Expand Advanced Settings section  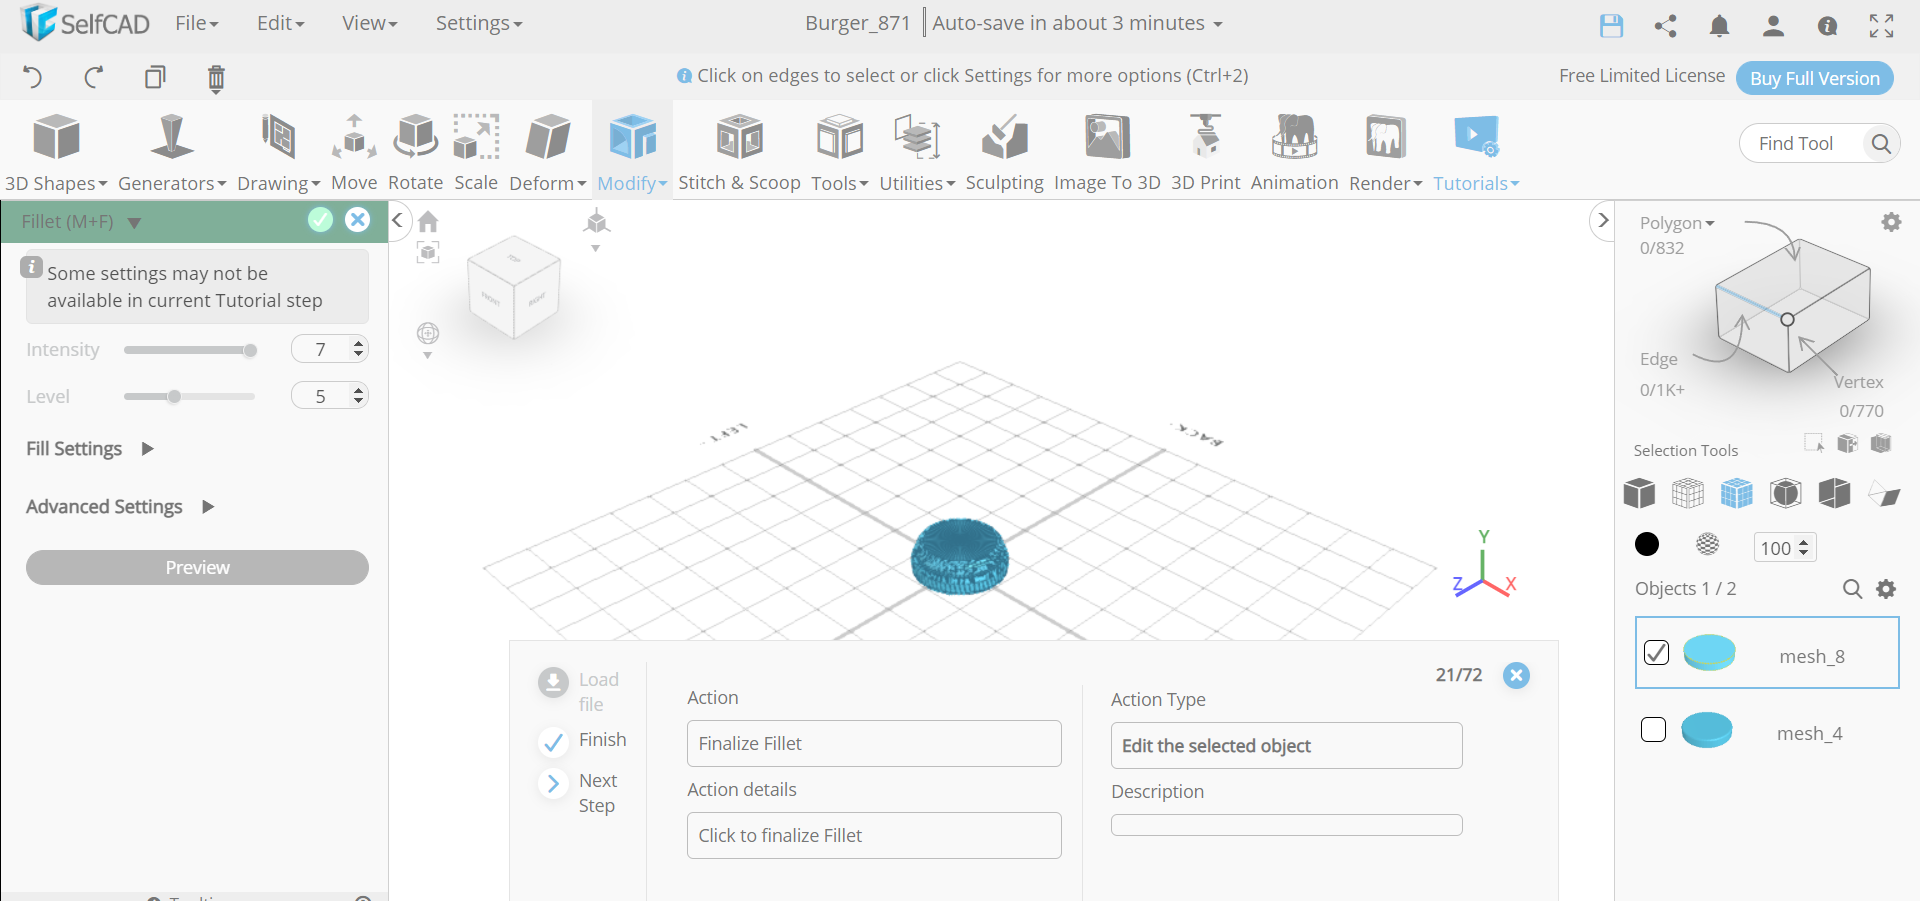[120, 507]
